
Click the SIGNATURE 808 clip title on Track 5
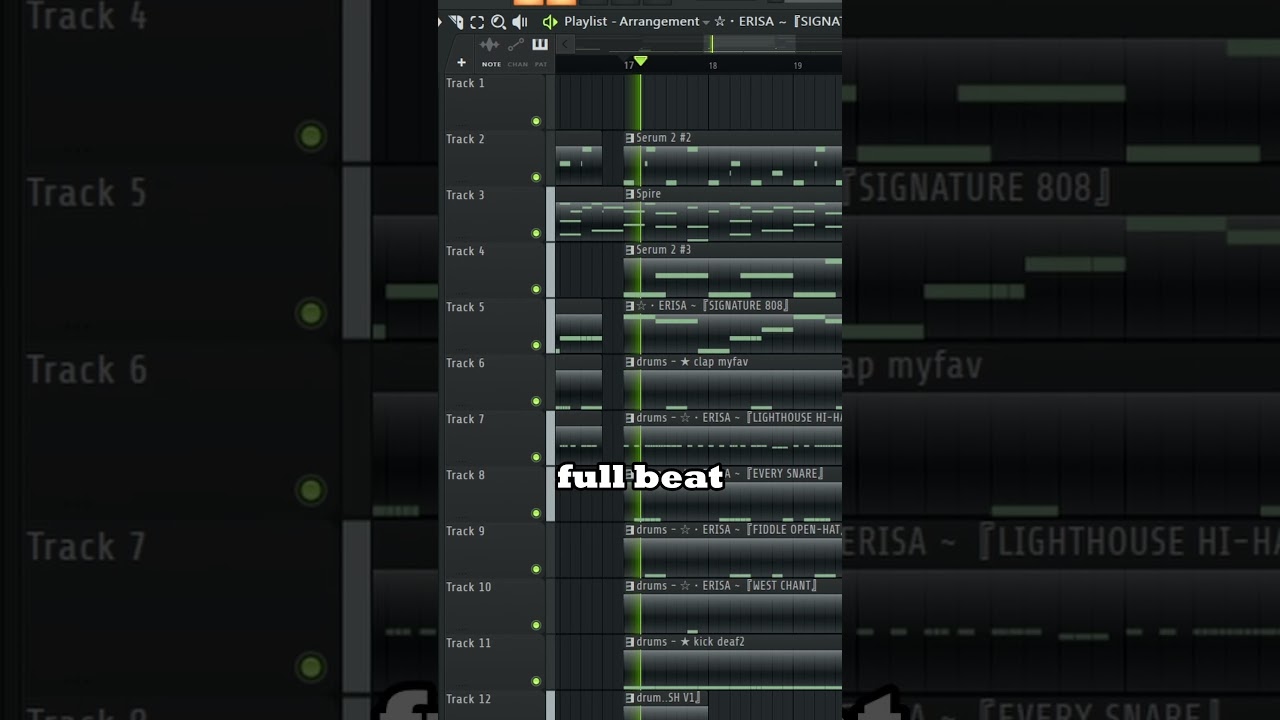coord(713,306)
